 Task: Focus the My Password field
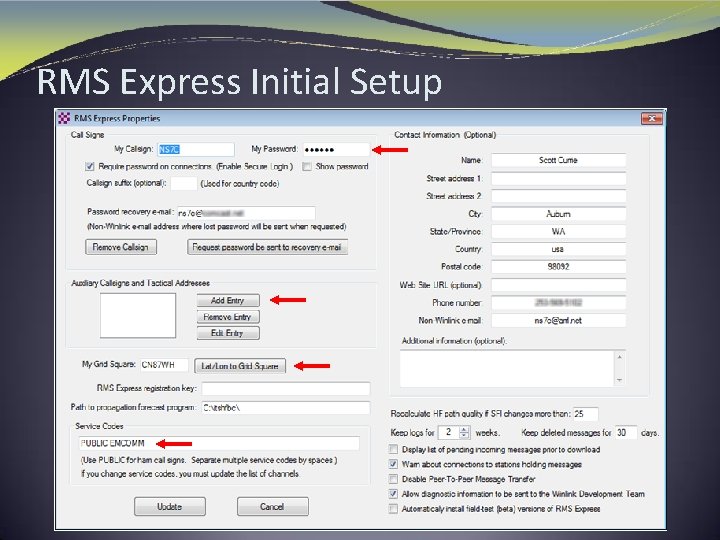[336, 149]
